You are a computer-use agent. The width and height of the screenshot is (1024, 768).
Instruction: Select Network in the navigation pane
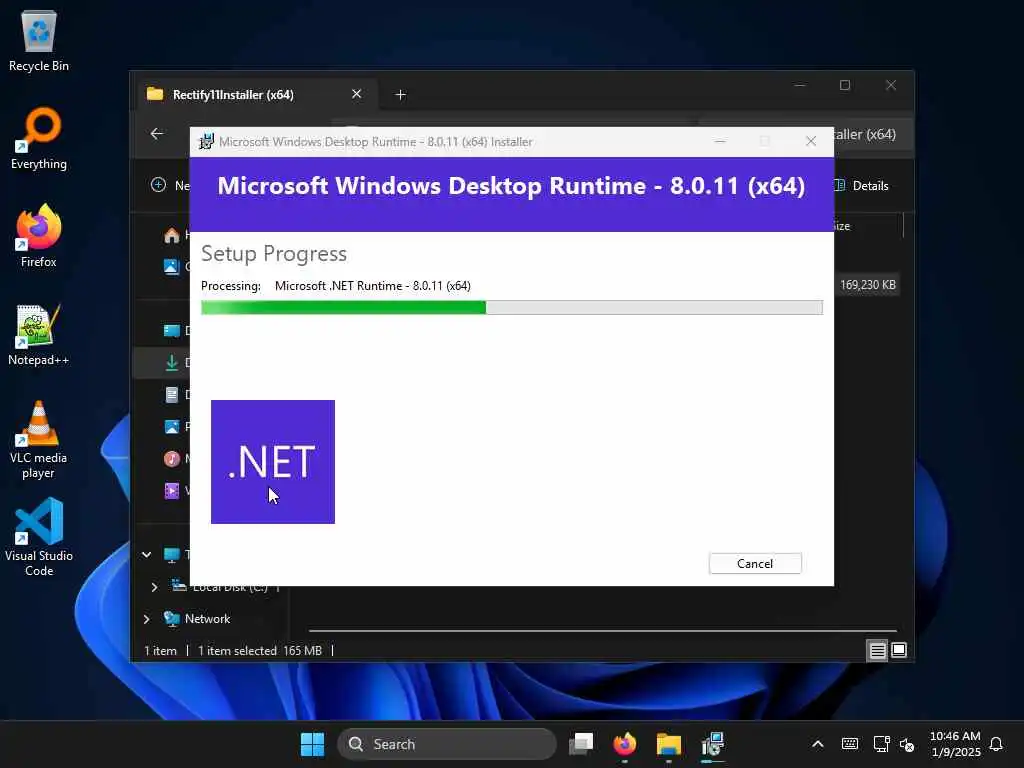pyautogui.click(x=207, y=618)
